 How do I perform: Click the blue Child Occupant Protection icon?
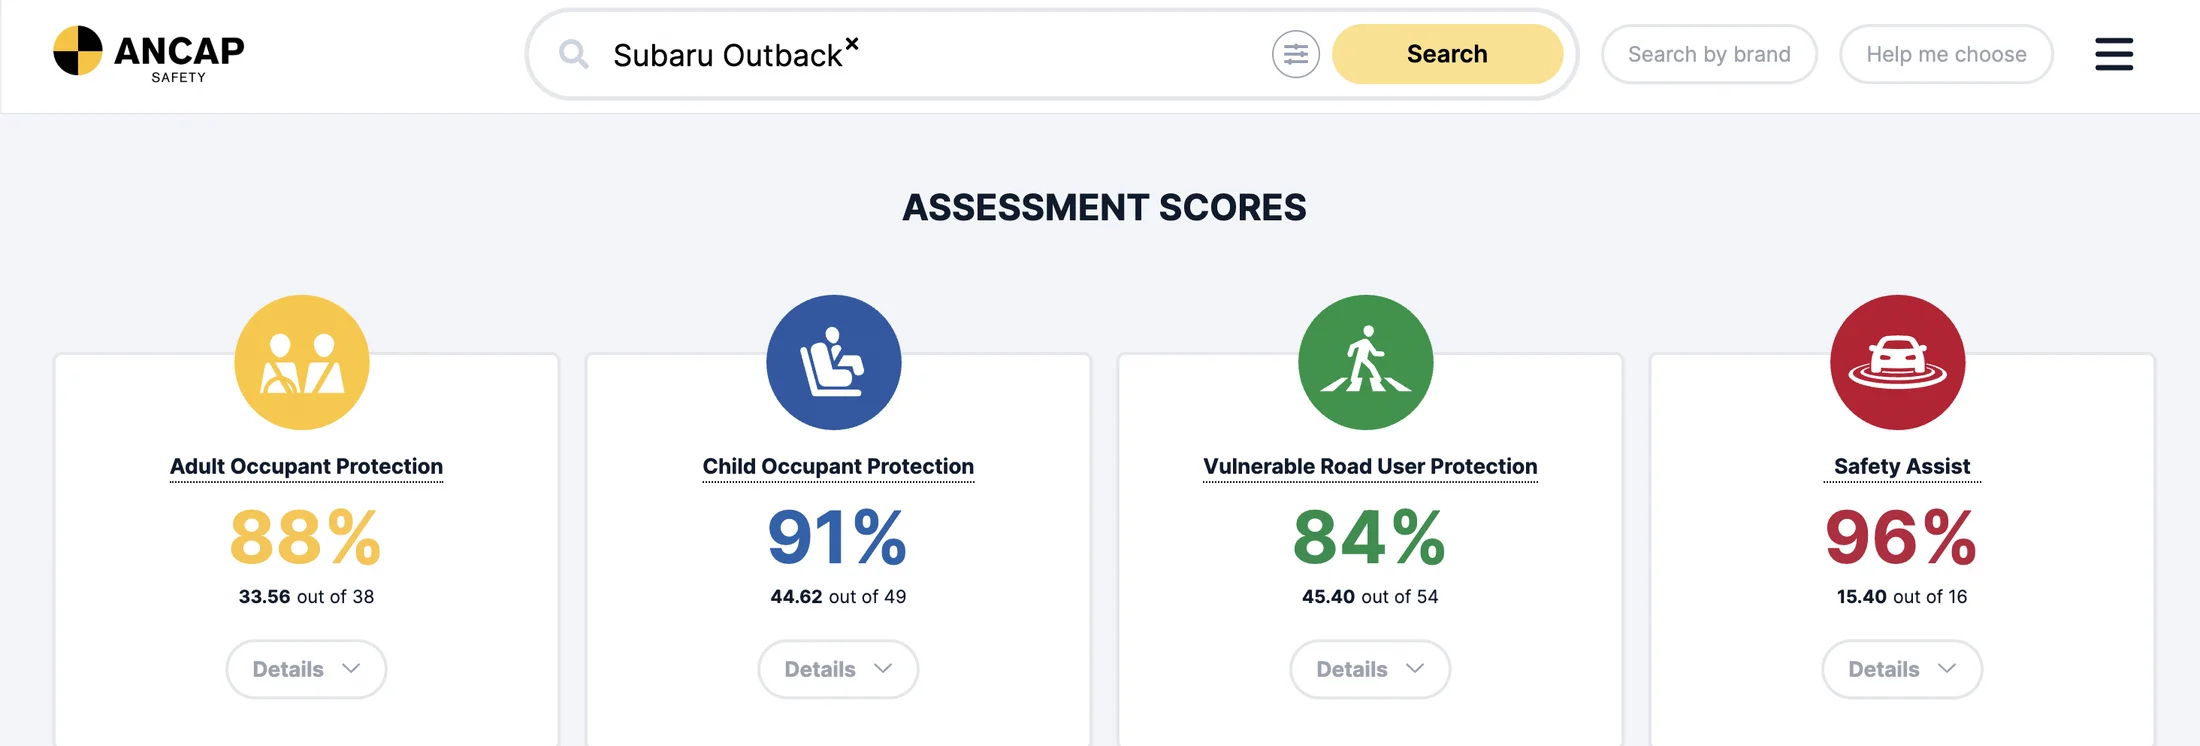point(833,362)
